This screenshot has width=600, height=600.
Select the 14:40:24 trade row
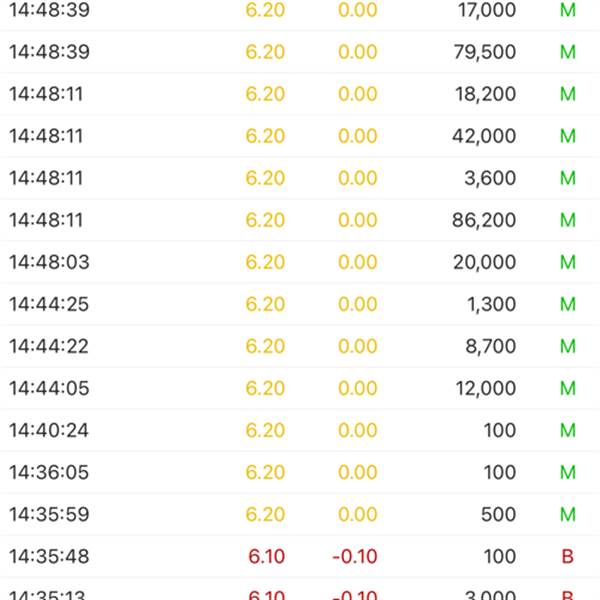click(x=300, y=430)
